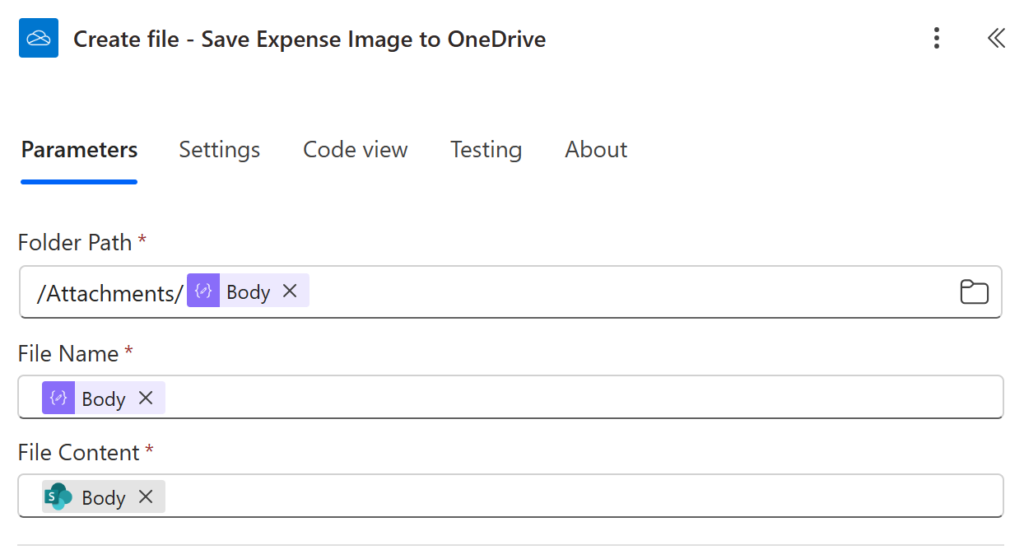Open the three-dot more options menu

936,39
